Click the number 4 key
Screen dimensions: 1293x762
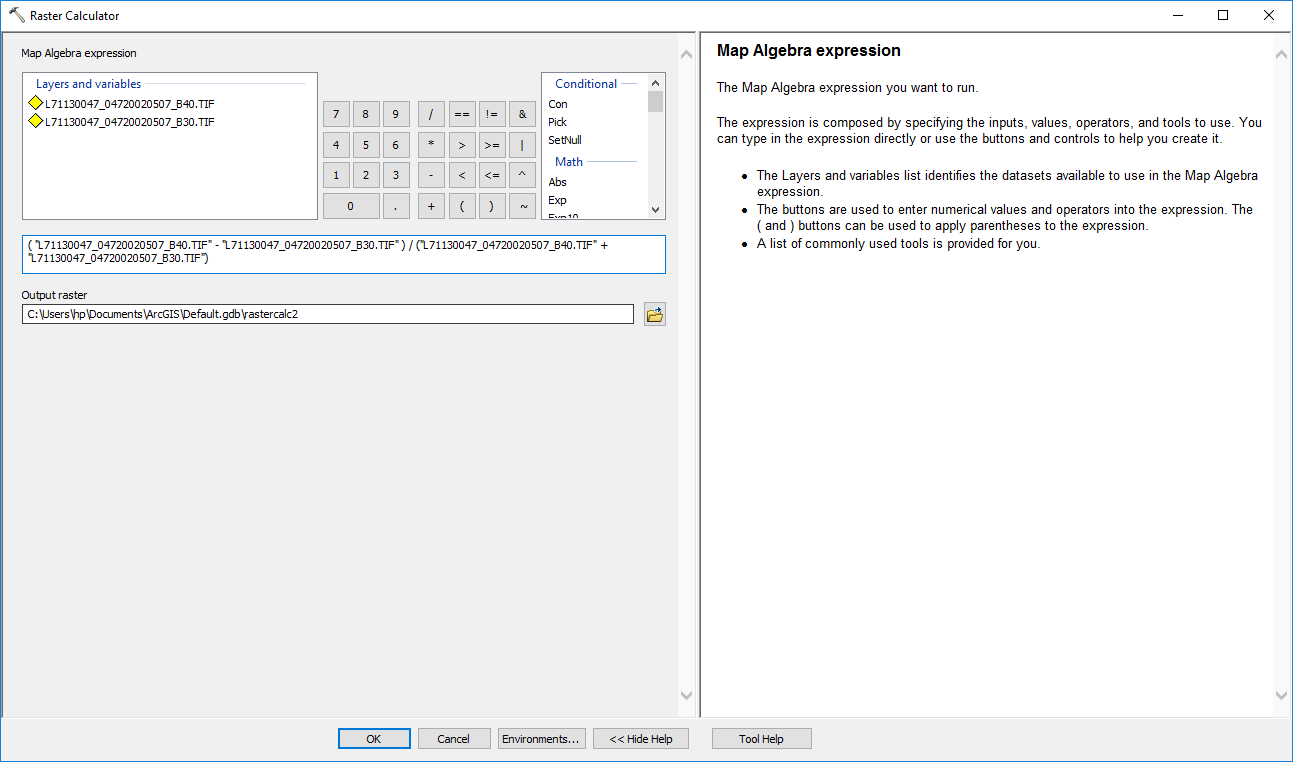click(x=336, y=145)
